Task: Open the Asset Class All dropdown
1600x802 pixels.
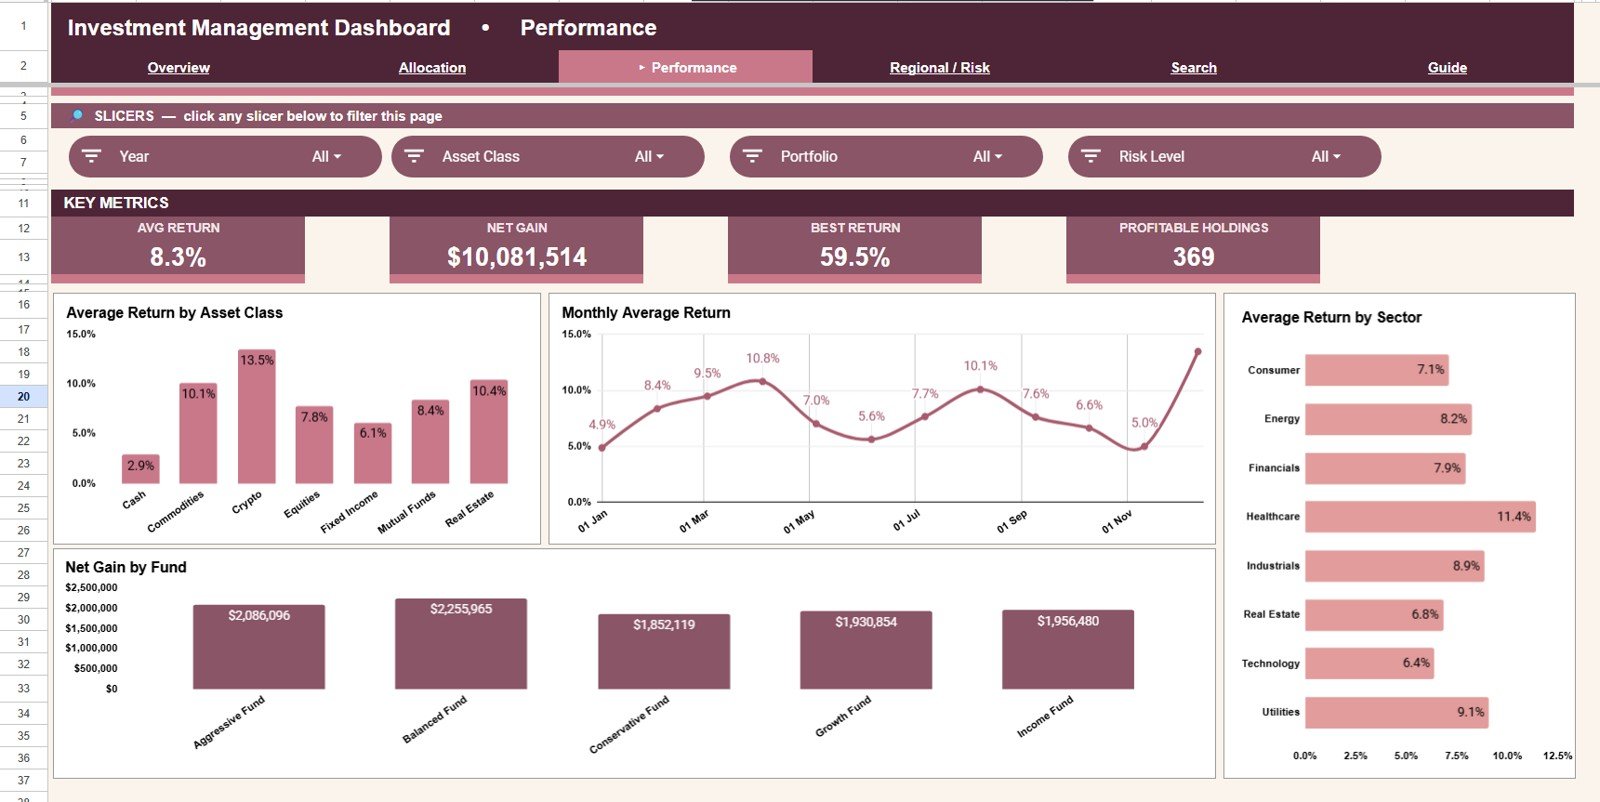Action: pos(649,156)
